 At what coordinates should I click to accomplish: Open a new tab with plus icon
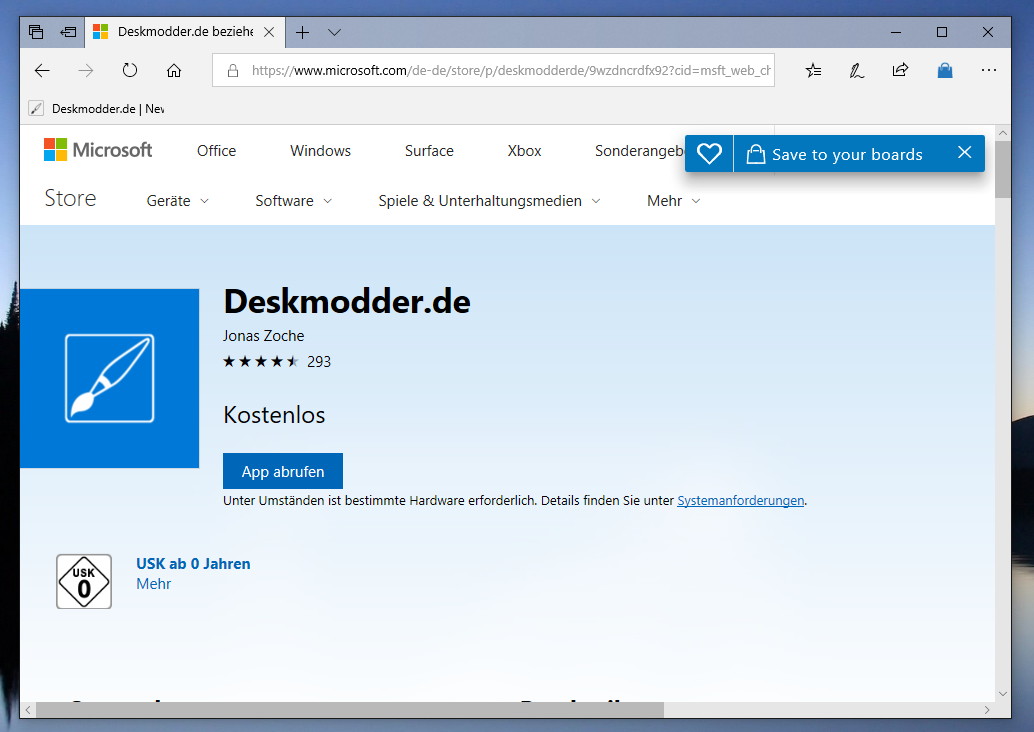pyautogui.click(x=302, y=32)
